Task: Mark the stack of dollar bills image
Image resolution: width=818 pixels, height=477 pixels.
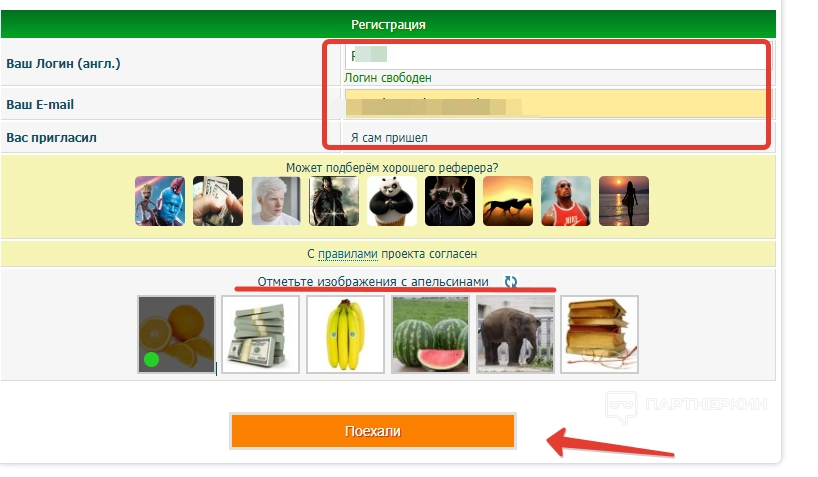Action: pos(261,335)
